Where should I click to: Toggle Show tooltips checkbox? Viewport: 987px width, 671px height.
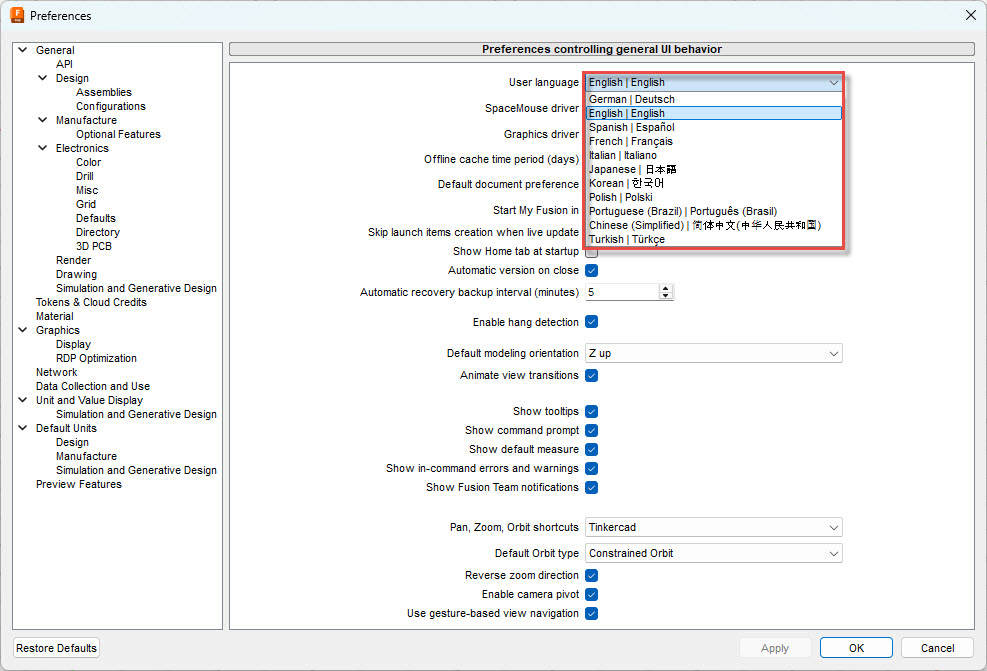pos(592,411)
